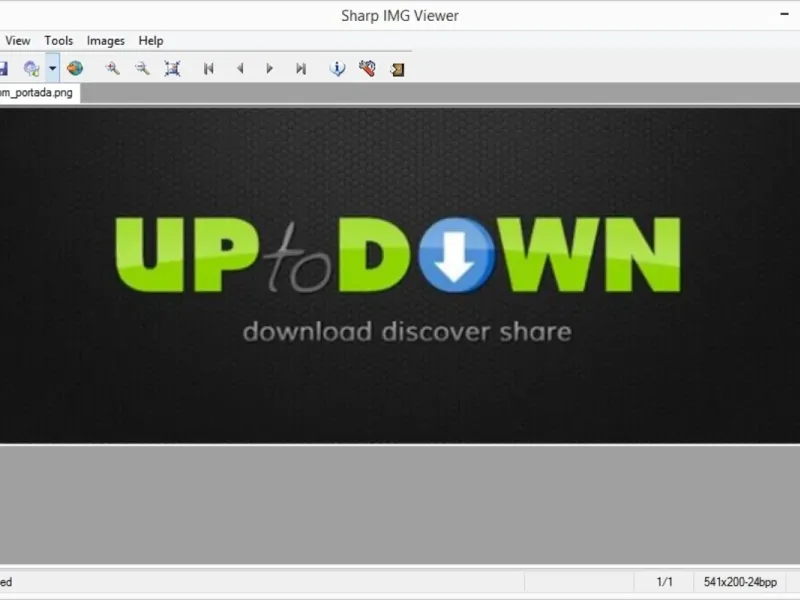The image size is (800, 600).
Task: Go to the next image
Action: click(269, 68)
